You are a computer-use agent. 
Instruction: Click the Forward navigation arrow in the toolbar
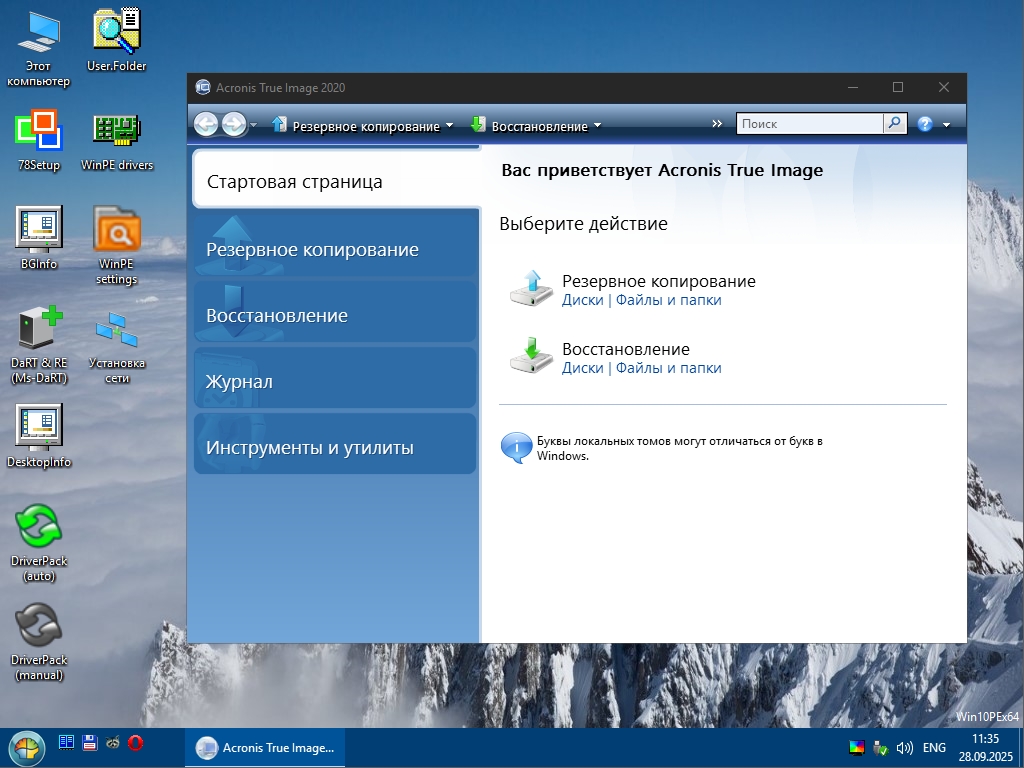point(233,124)
